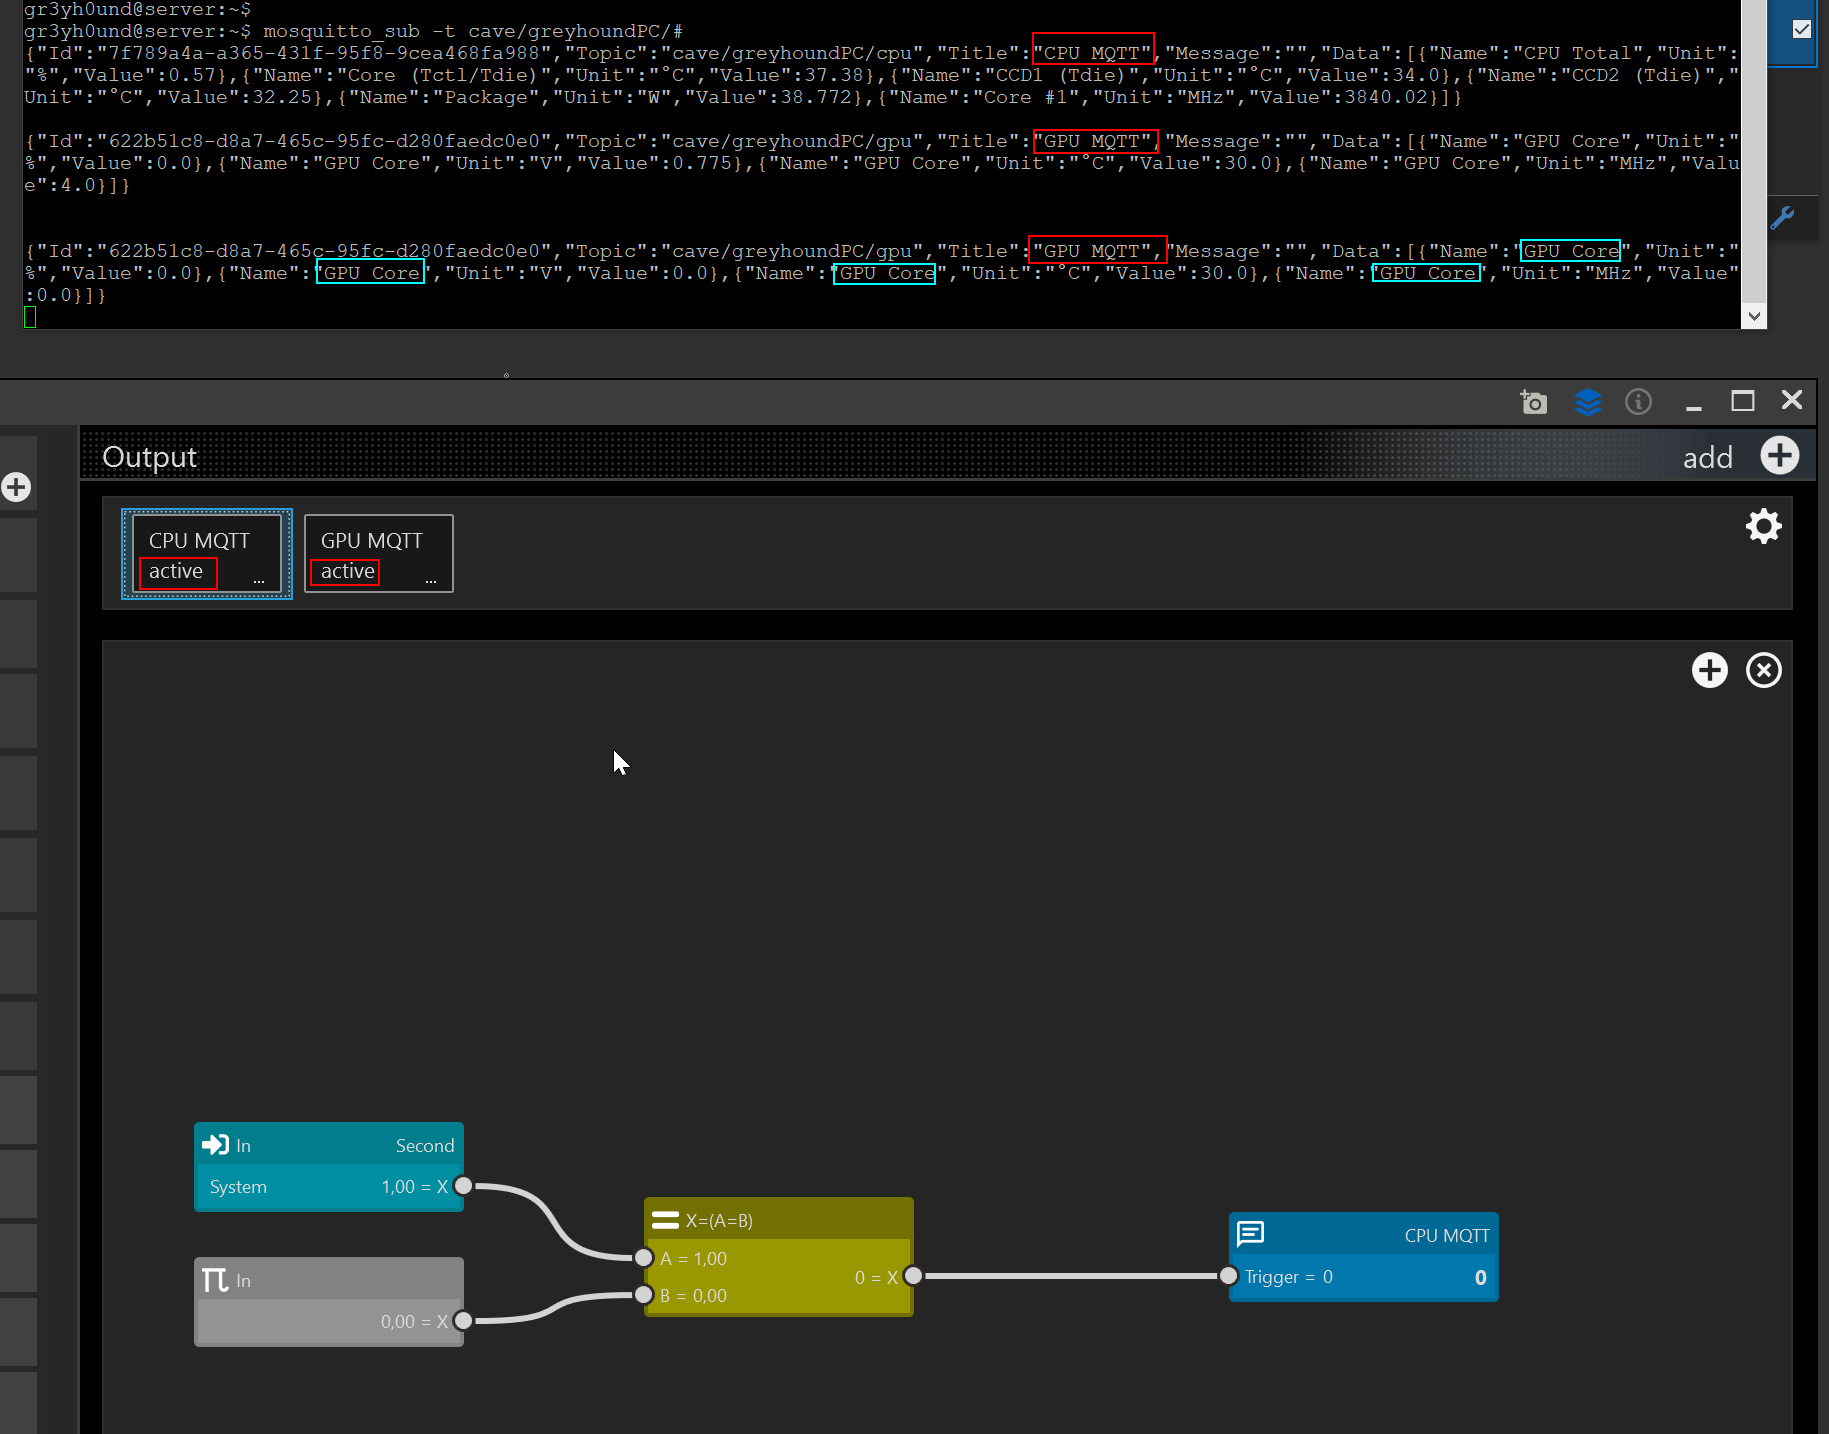Viewport: 1829px width, 1434px height.
Task: Toggle the checkbox in top right corner
Action: (x=1801, y=29)
